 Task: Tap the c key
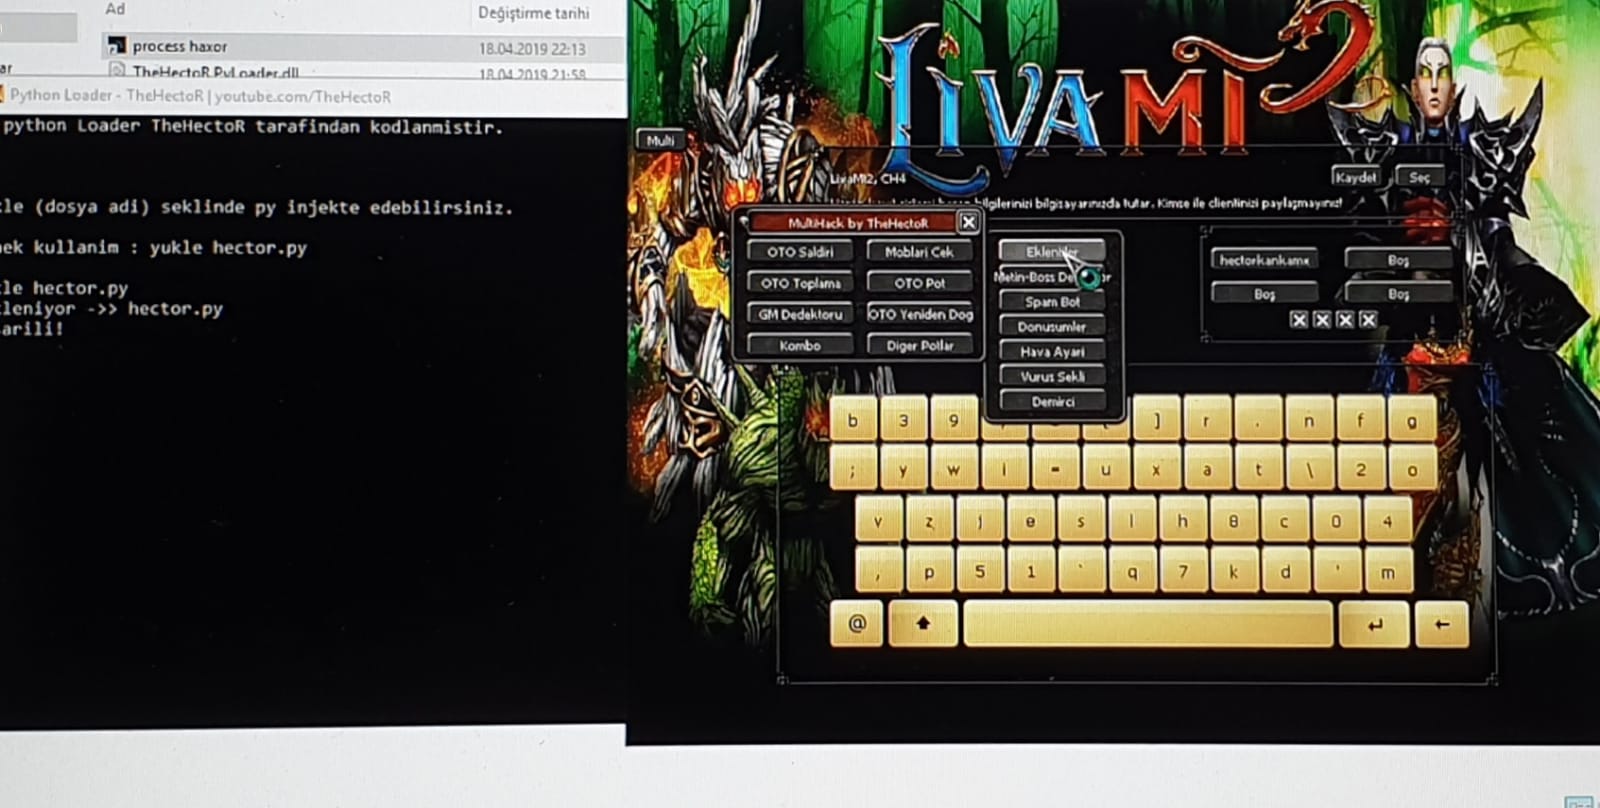click(1284, 521)
